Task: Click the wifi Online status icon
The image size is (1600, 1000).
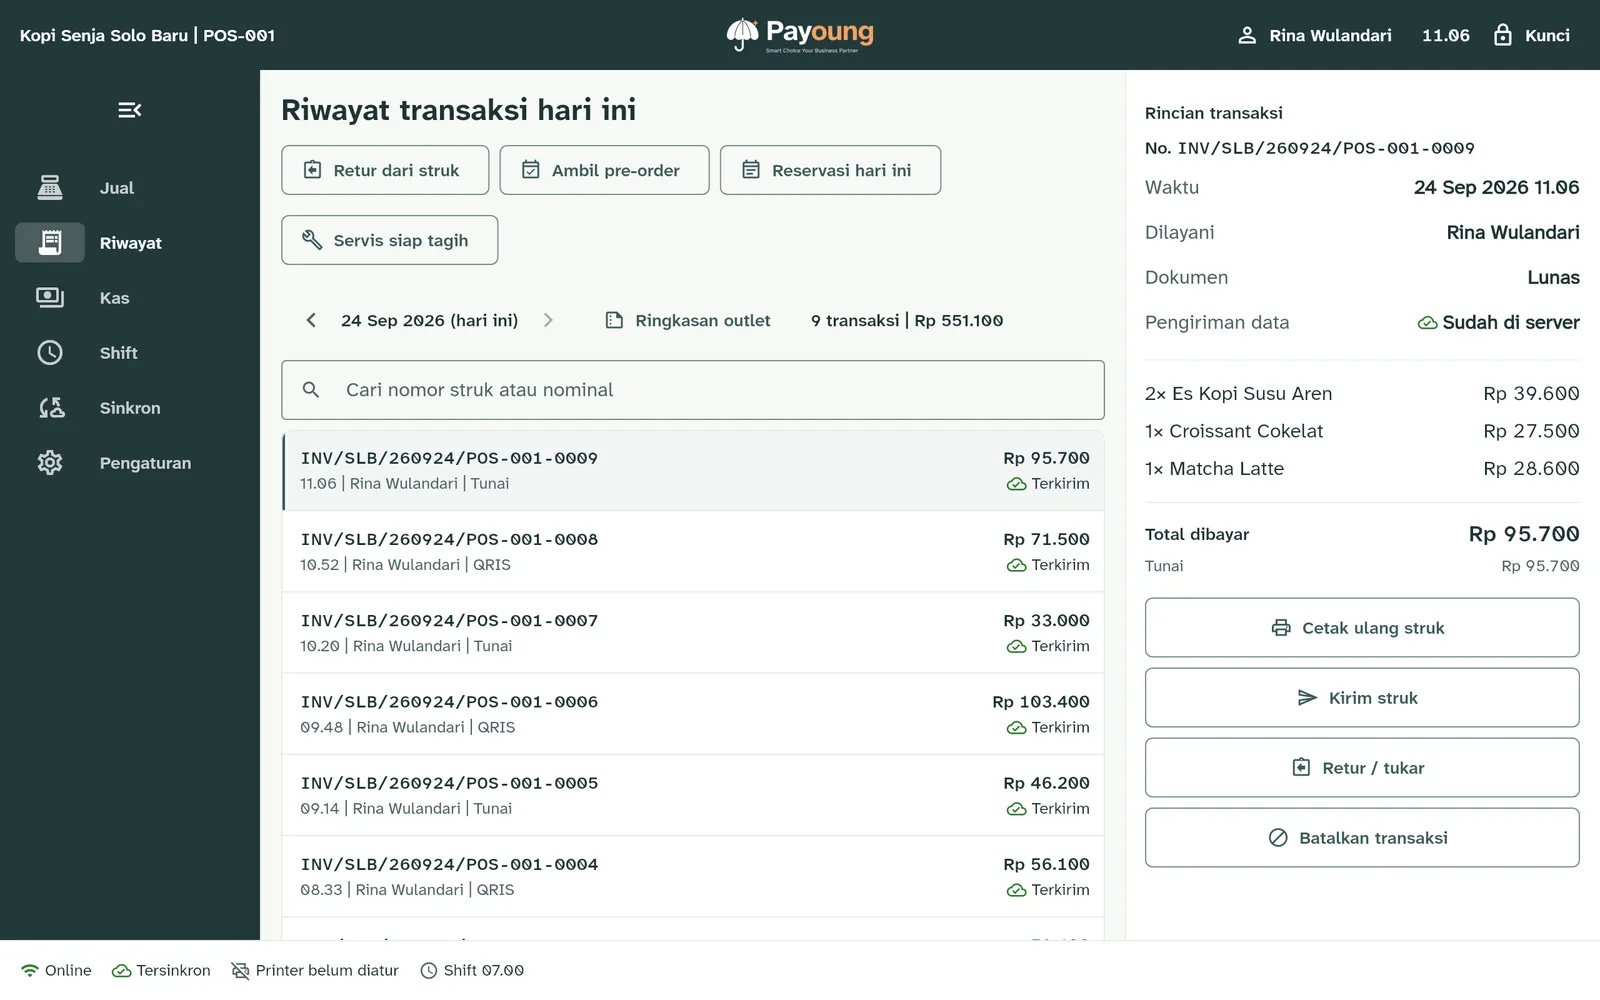Action: [30, 970]
